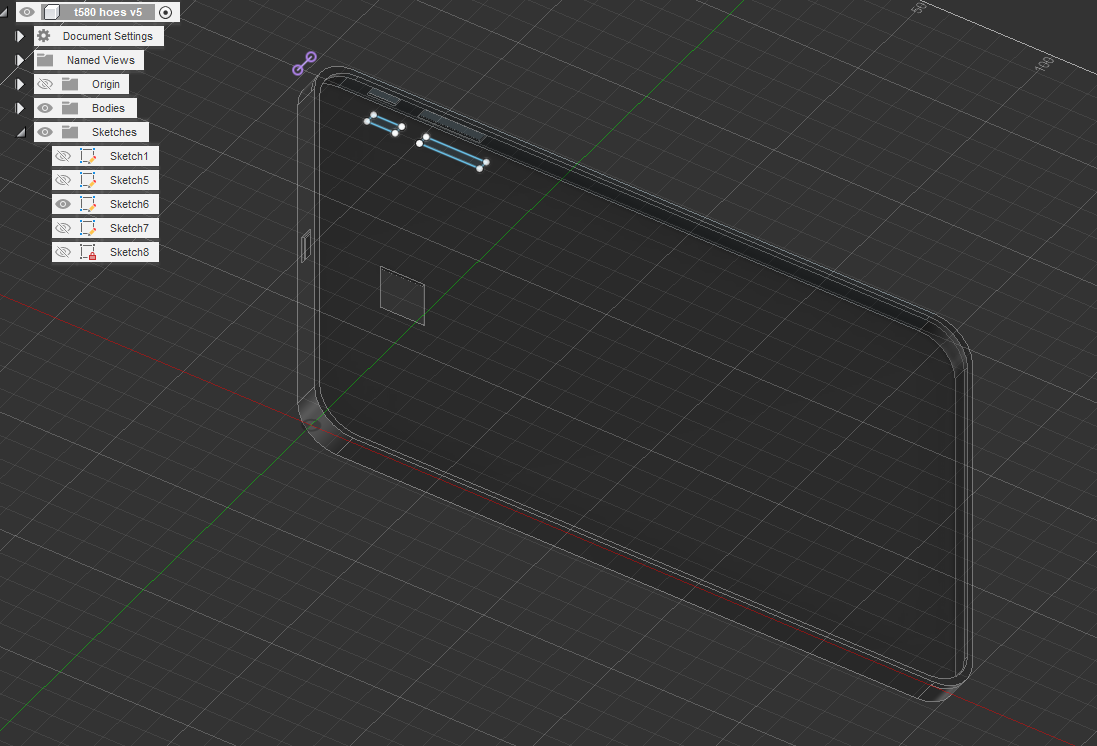Click the Document Settings gear icon
Screen dimensions: 1097x746
pos(44,36)
